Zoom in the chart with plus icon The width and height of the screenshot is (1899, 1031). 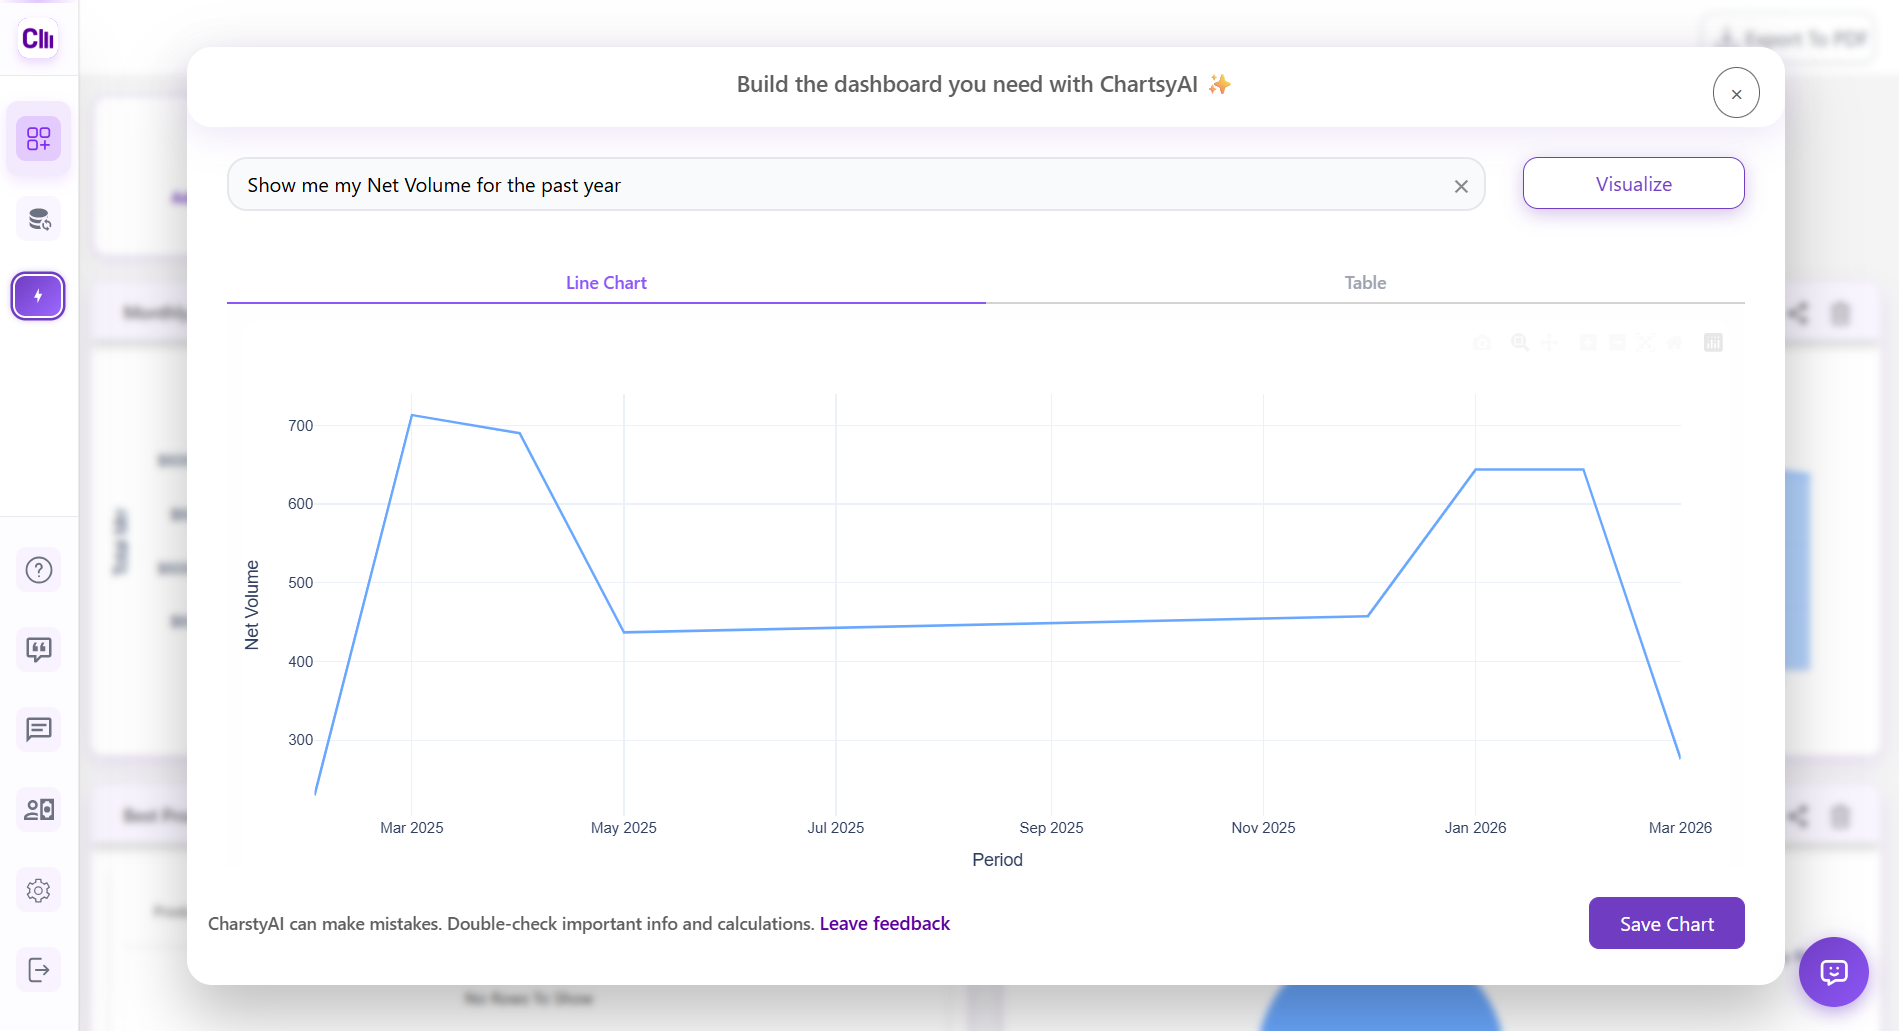tap(1588, 342)
